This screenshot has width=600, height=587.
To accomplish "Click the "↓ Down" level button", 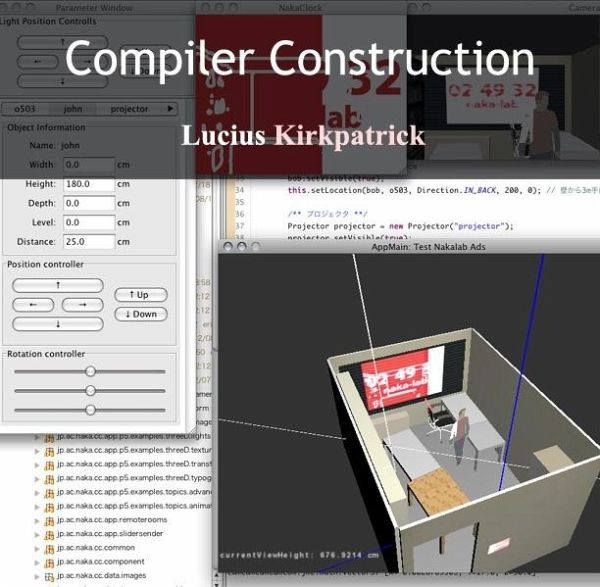I will tap(140, 314).
